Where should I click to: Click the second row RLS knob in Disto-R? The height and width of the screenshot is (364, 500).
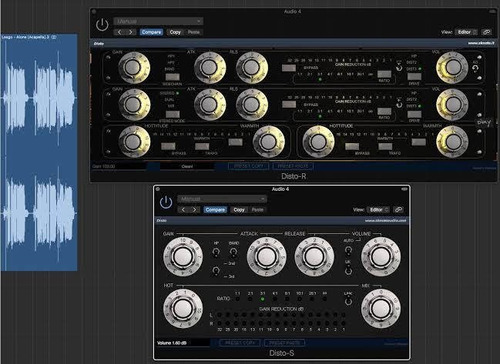(252, 104)
